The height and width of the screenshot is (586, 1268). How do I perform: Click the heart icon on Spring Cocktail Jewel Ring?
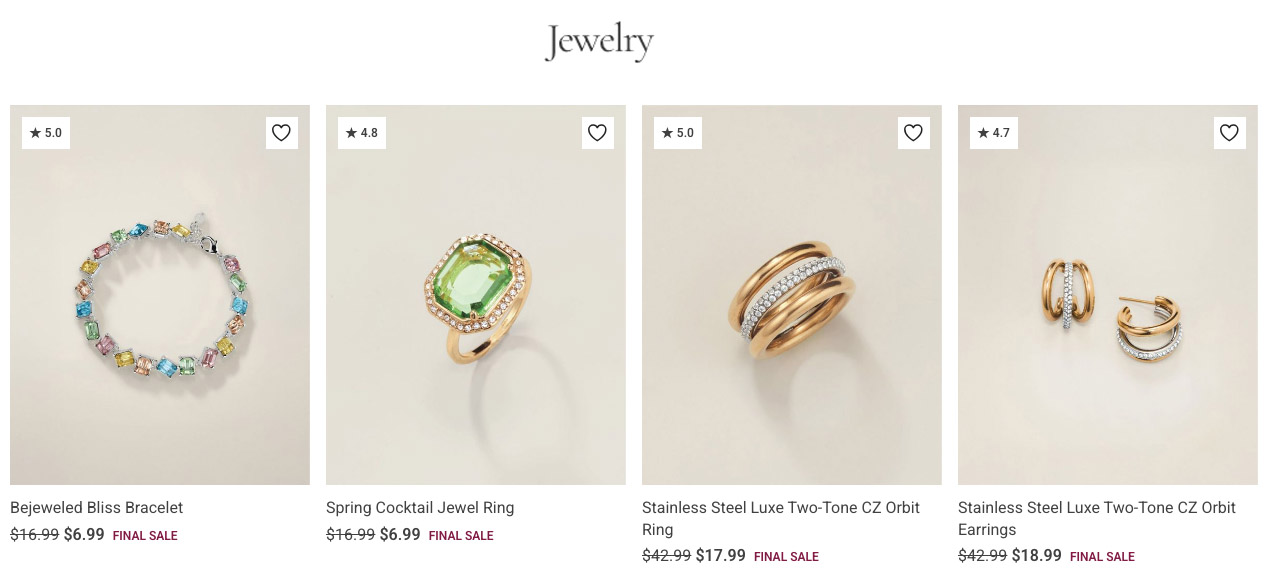[597, 132]
